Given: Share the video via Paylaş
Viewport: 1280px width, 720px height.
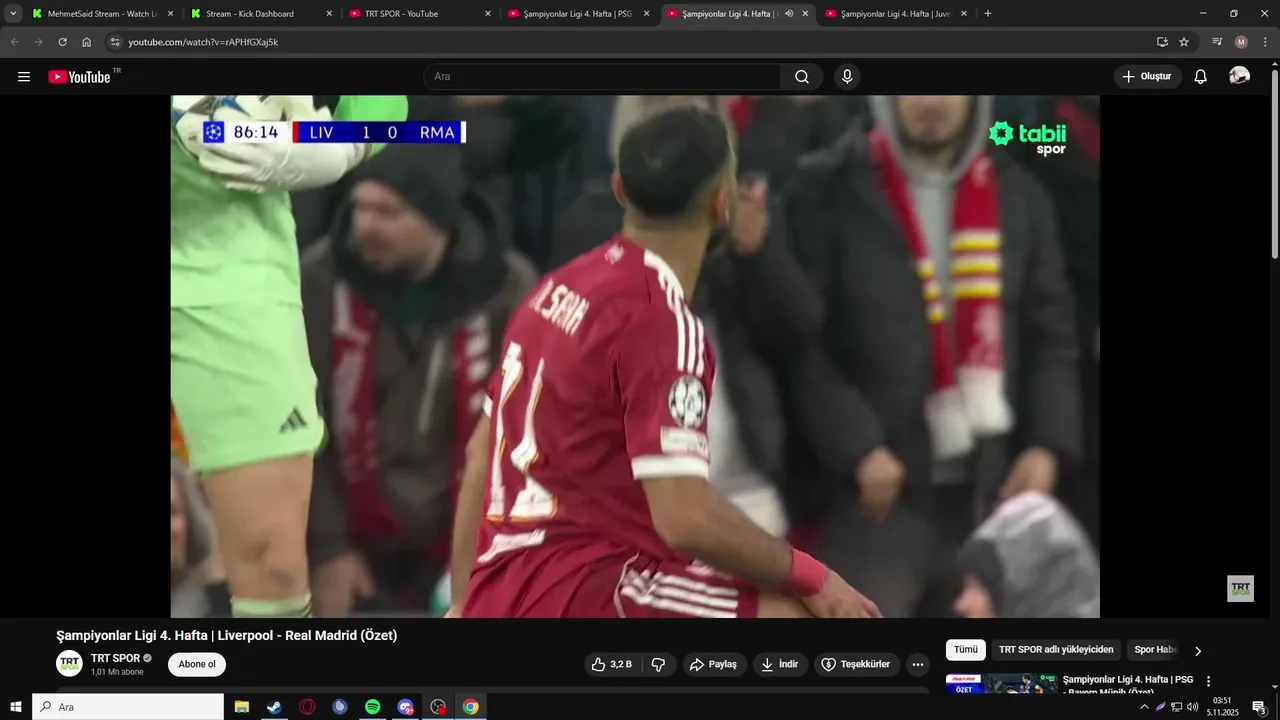Looking at the screenshot, I should click(714, 664).
